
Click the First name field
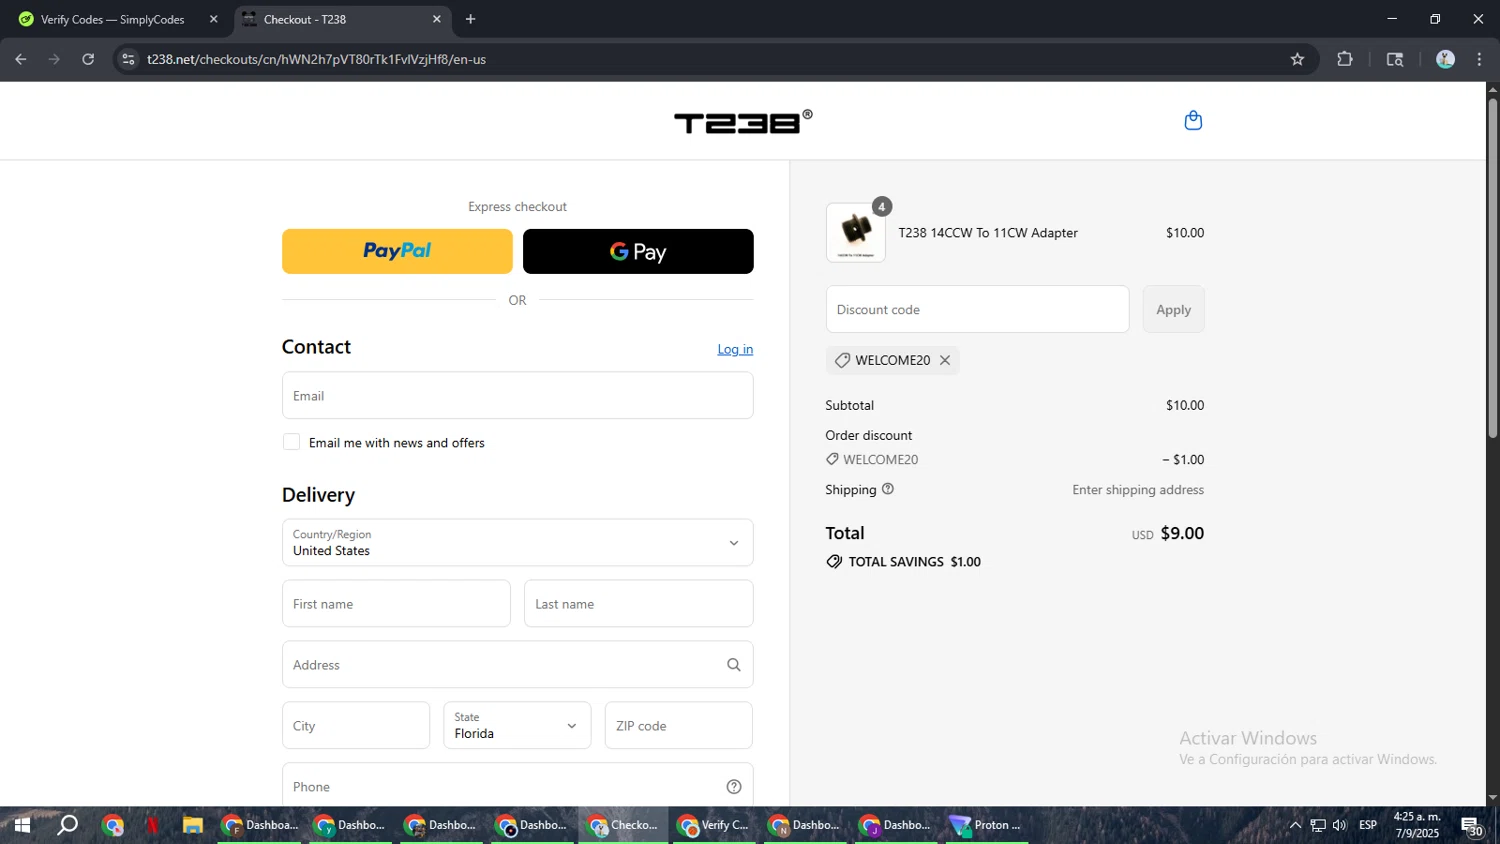tap(396, 604)
